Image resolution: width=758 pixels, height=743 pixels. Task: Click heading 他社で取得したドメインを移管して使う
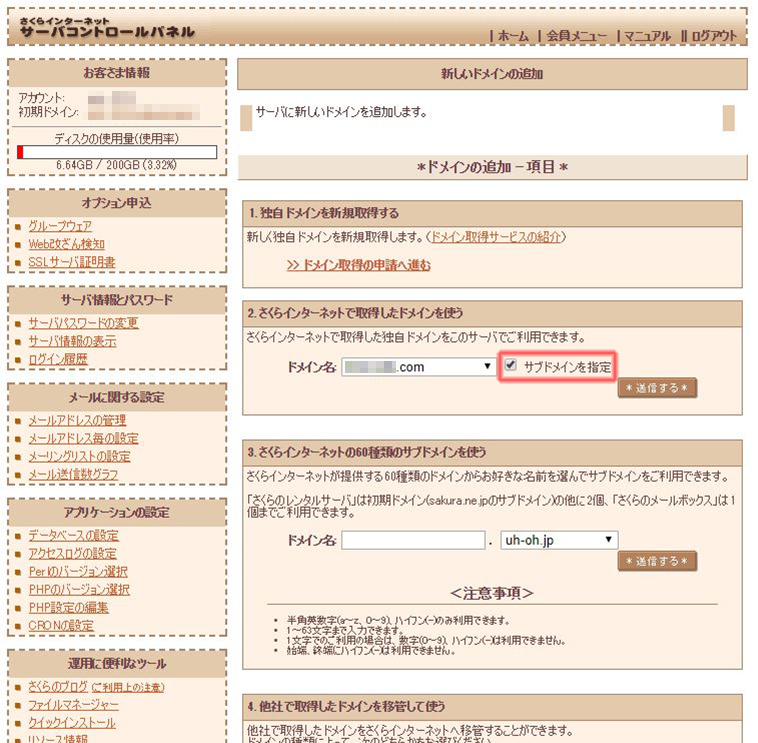(346, 707)
